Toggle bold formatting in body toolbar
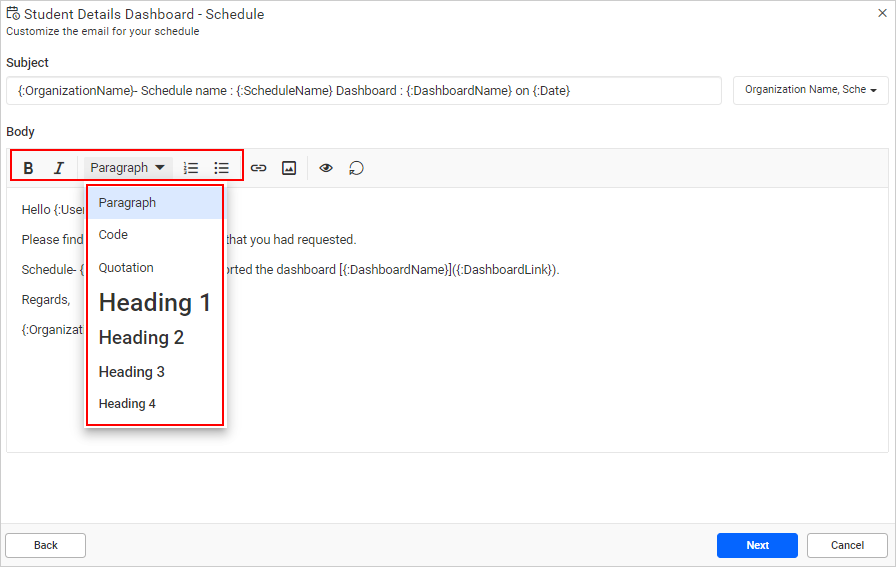Viewport: 896px width, 567px height. tap(28, 168)
